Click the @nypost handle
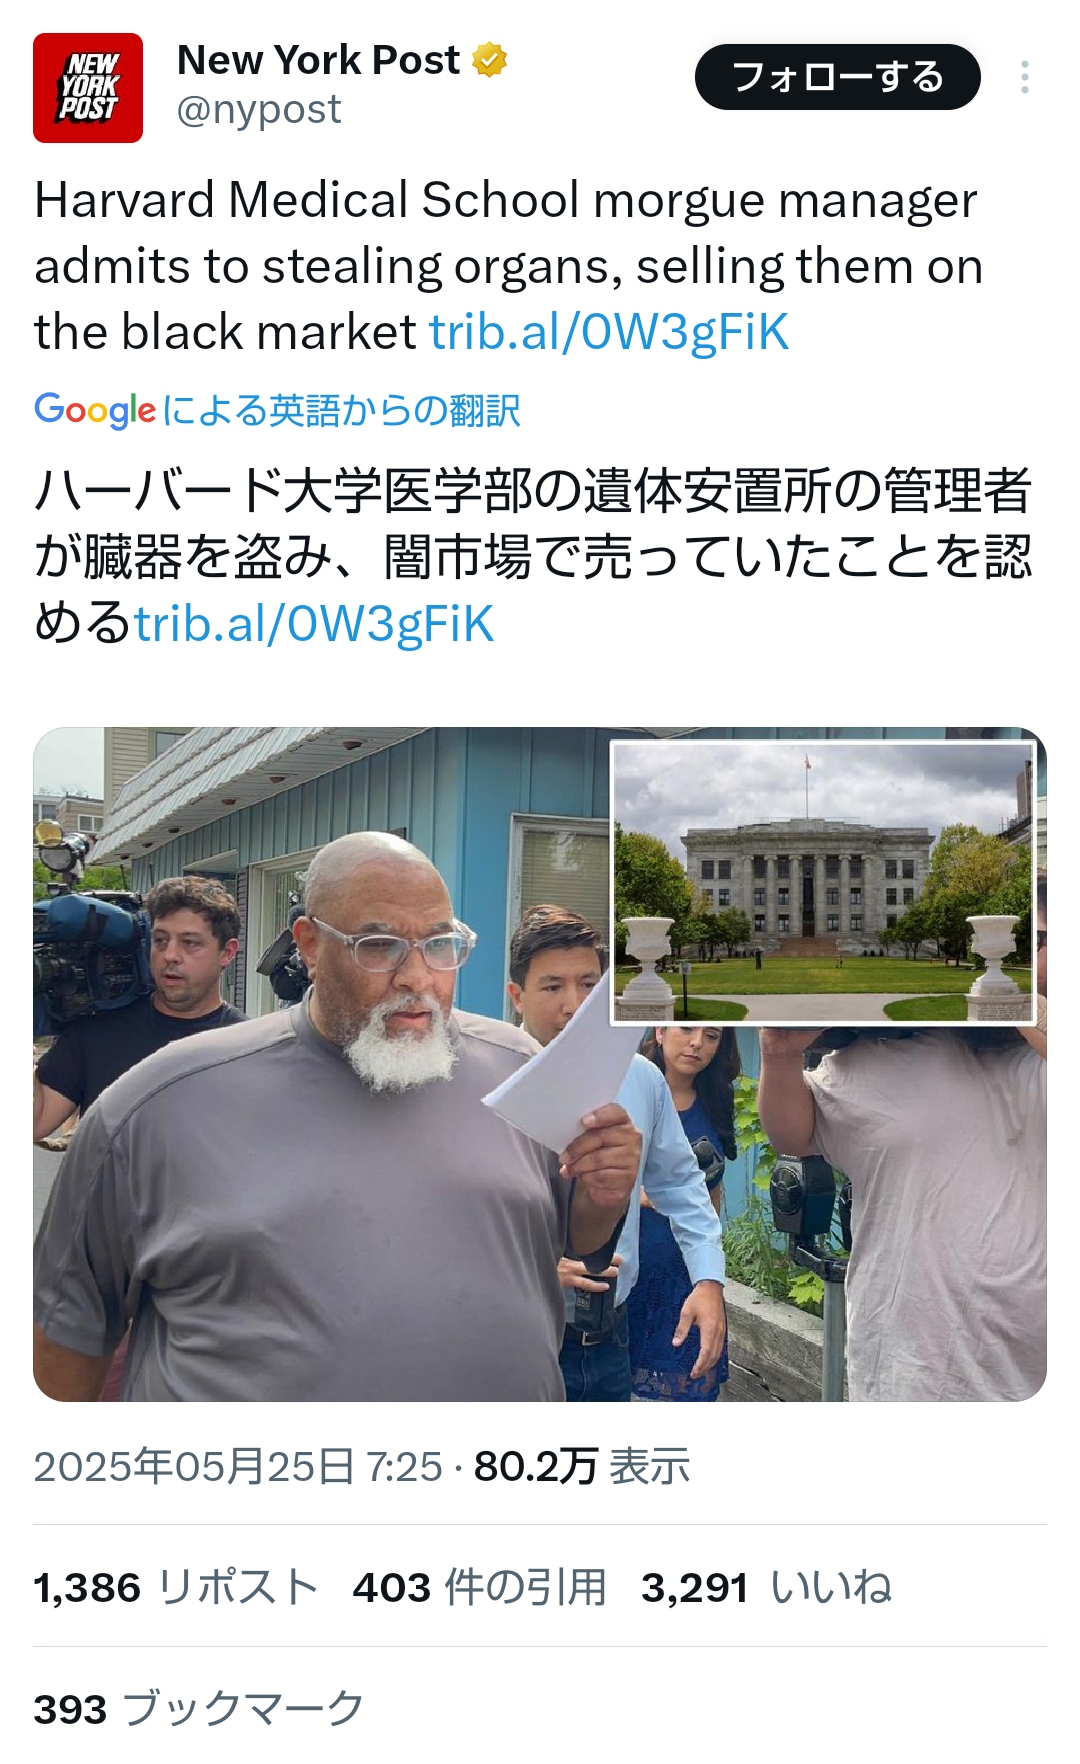This screenshot has height=1764, width=1080. coord(259,109)
